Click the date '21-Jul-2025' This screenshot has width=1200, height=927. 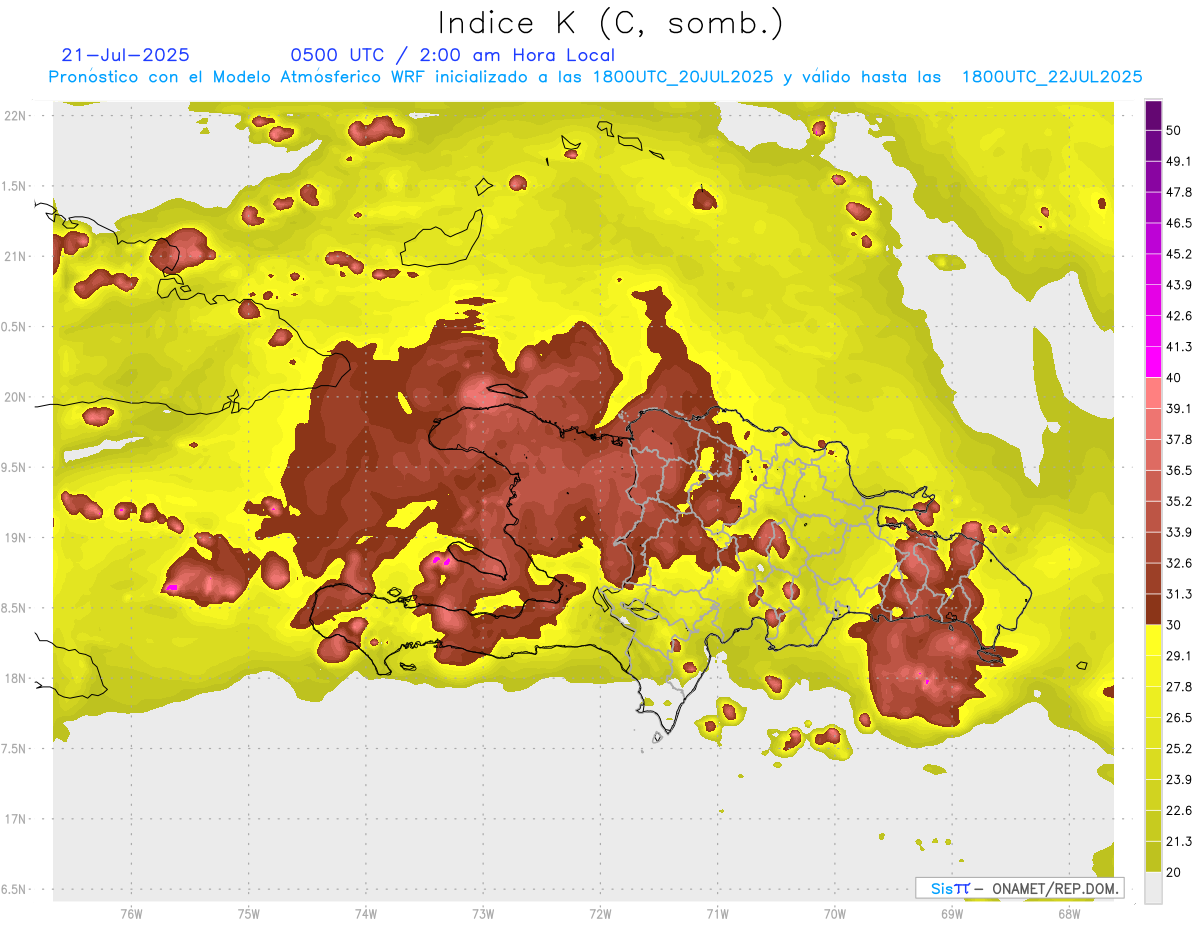[x=125, y=55]
